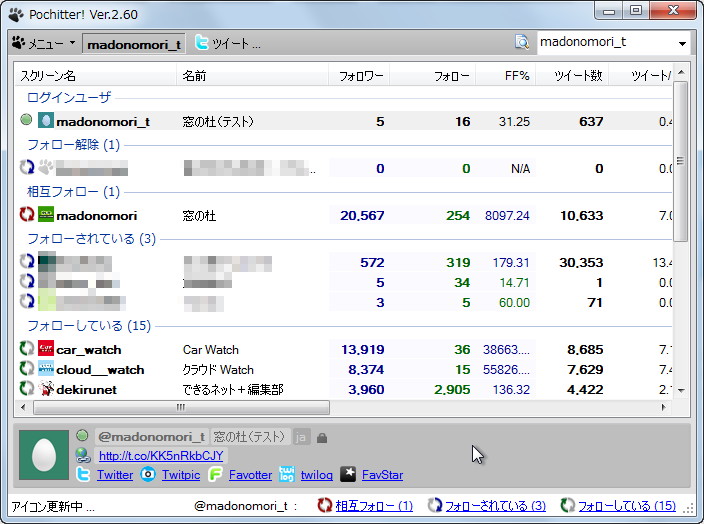Click the car_watch red avatar icon

coord(46,348)
